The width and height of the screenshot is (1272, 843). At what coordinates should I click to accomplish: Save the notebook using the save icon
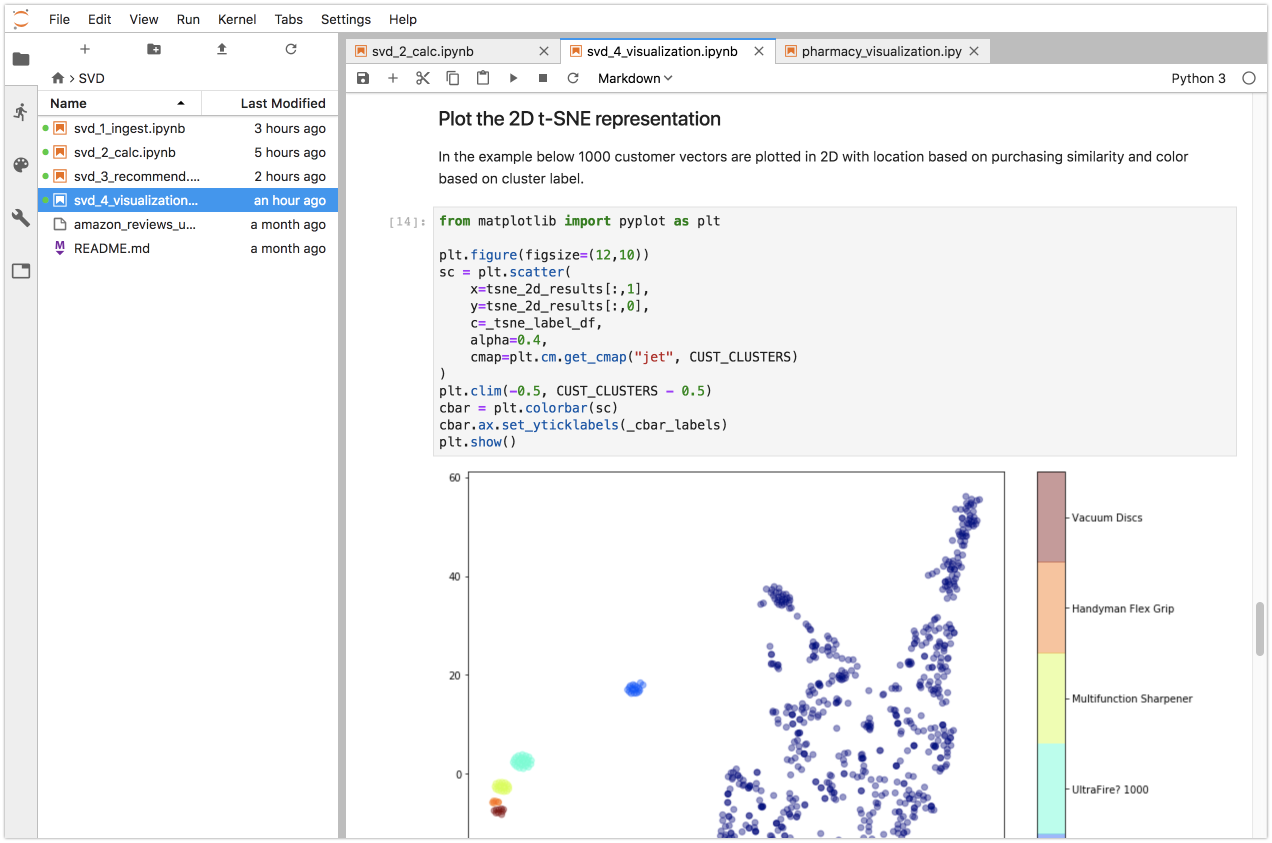362,78
